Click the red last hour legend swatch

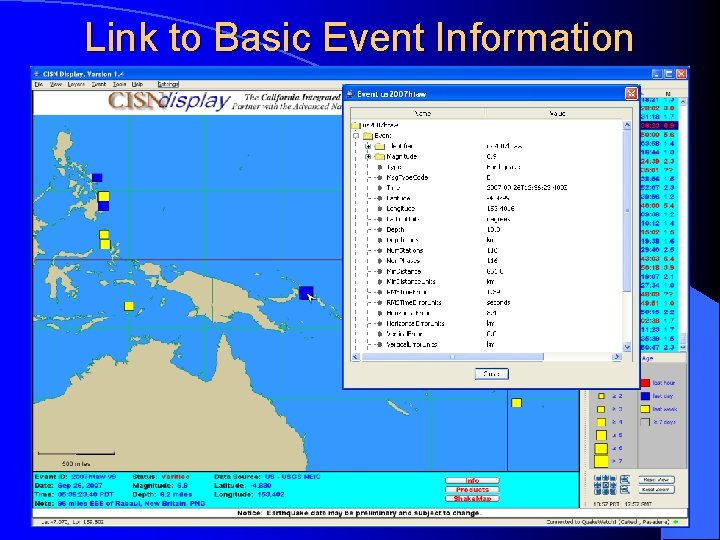pyautogui.click(x=645, y=383)
